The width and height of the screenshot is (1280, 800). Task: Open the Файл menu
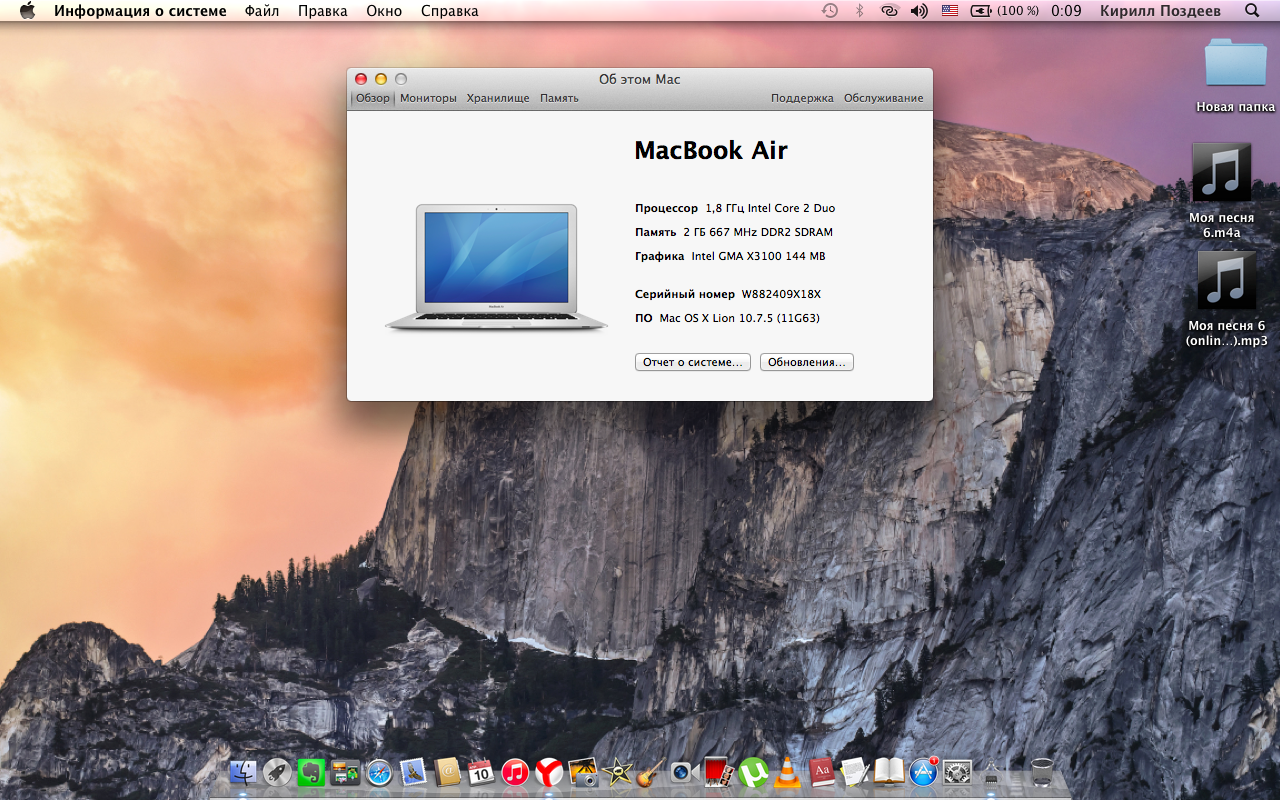click(262, 11)
